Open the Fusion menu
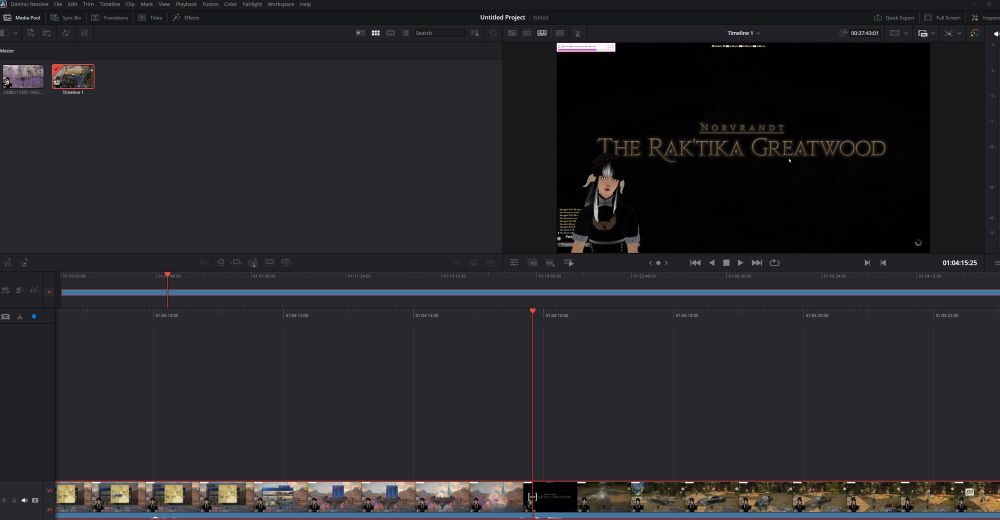Viewport: 1000px width, 520px height. coord(209,4)
